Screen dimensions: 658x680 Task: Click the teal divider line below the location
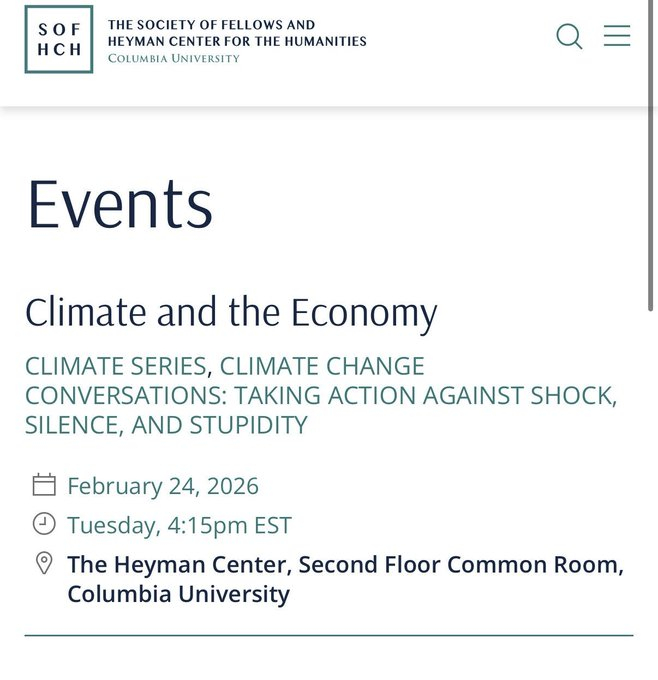click(x=329, y=635)
